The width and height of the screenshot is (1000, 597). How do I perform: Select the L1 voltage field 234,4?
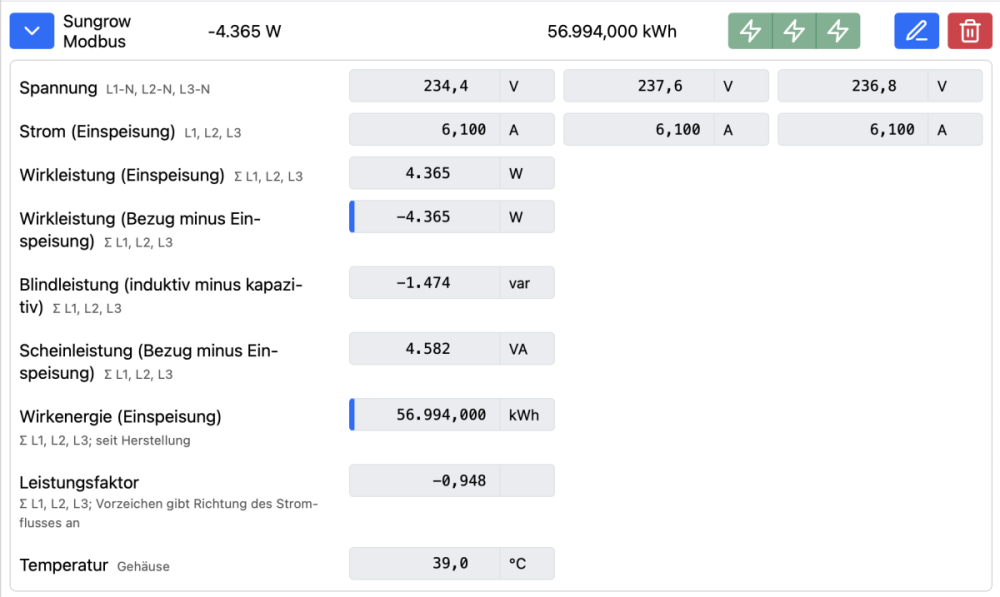pyautogui.click(x=425, y=85)
